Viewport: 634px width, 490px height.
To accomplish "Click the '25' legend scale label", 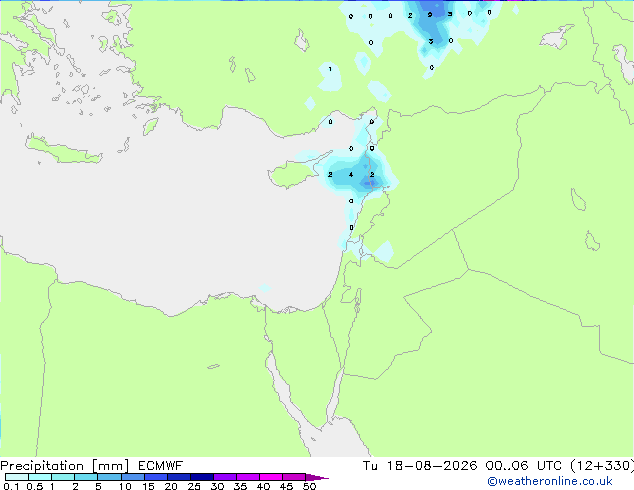I will tap(194, 486).
